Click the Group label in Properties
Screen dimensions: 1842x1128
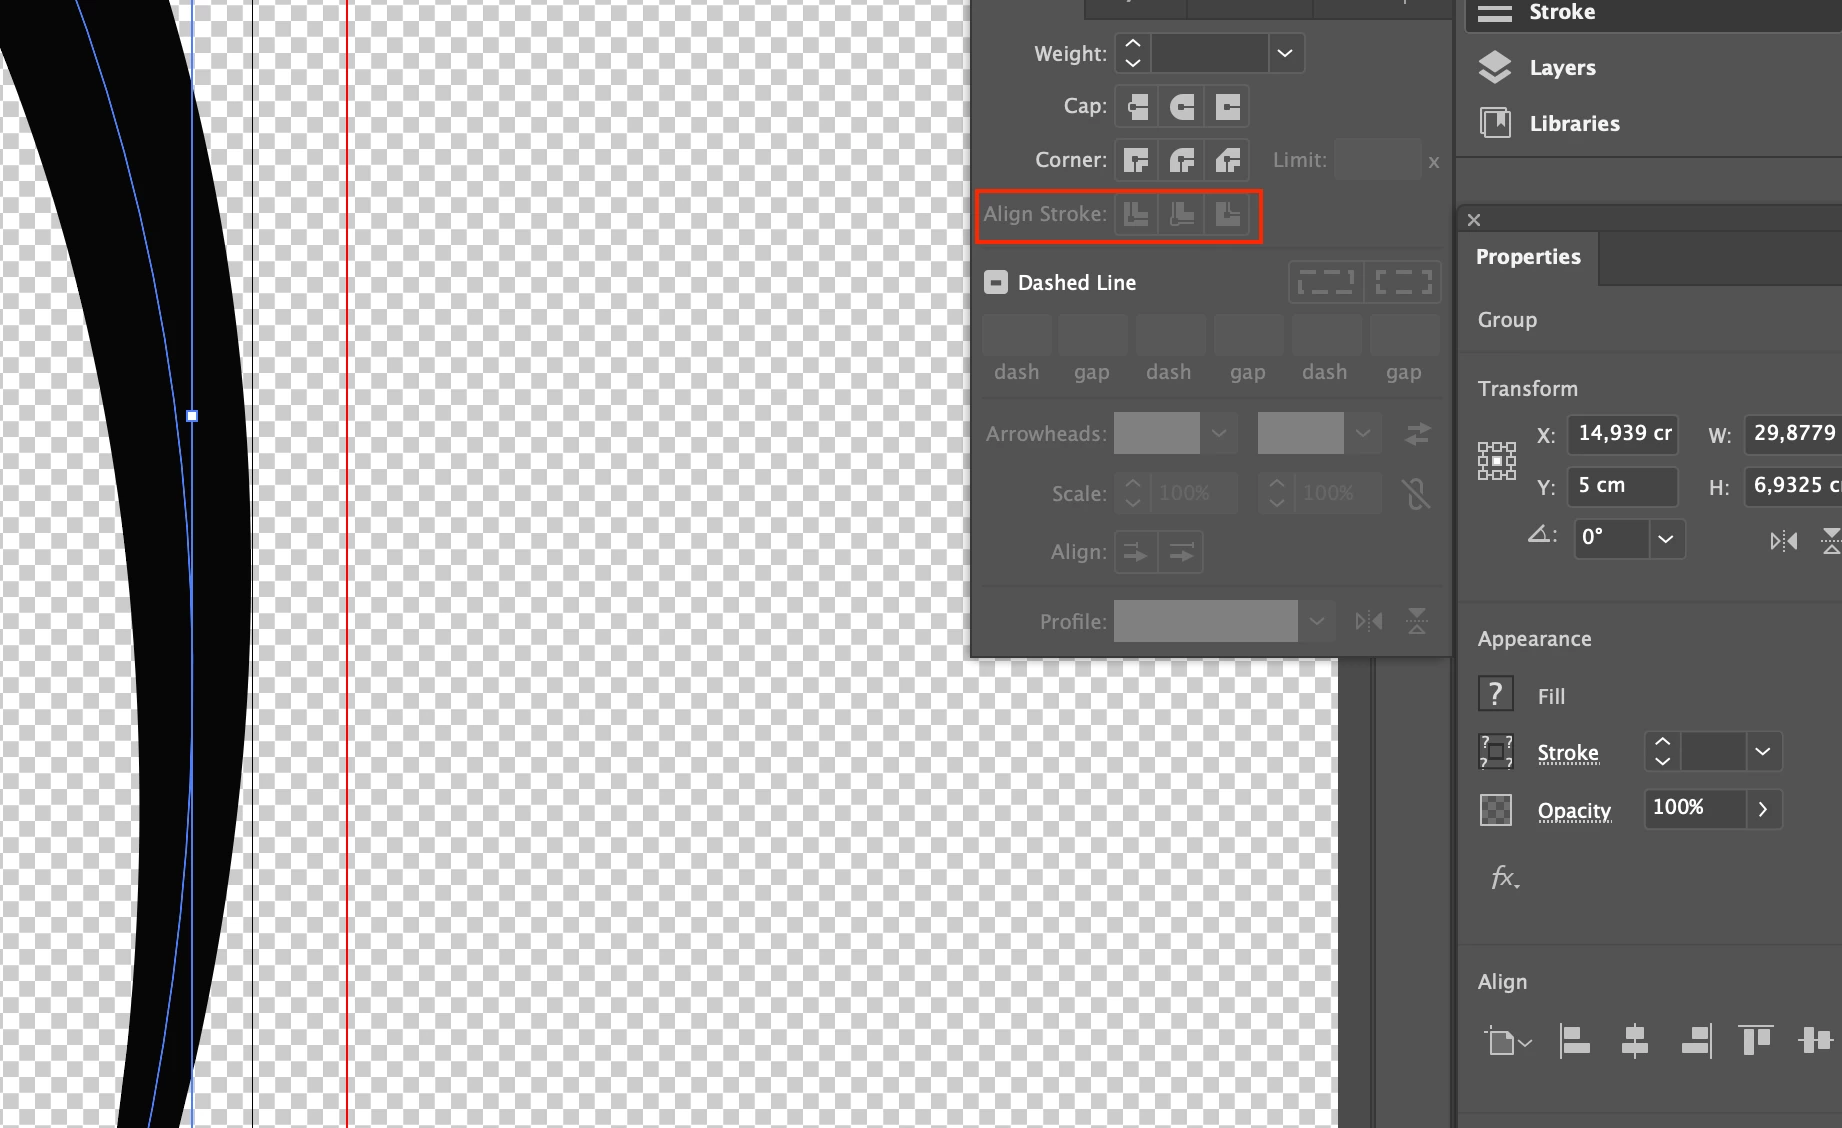coord(1507,320)
